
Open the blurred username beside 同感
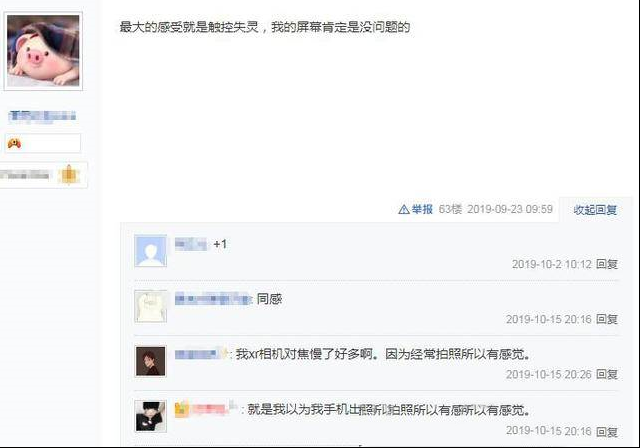tap(213, 299)
